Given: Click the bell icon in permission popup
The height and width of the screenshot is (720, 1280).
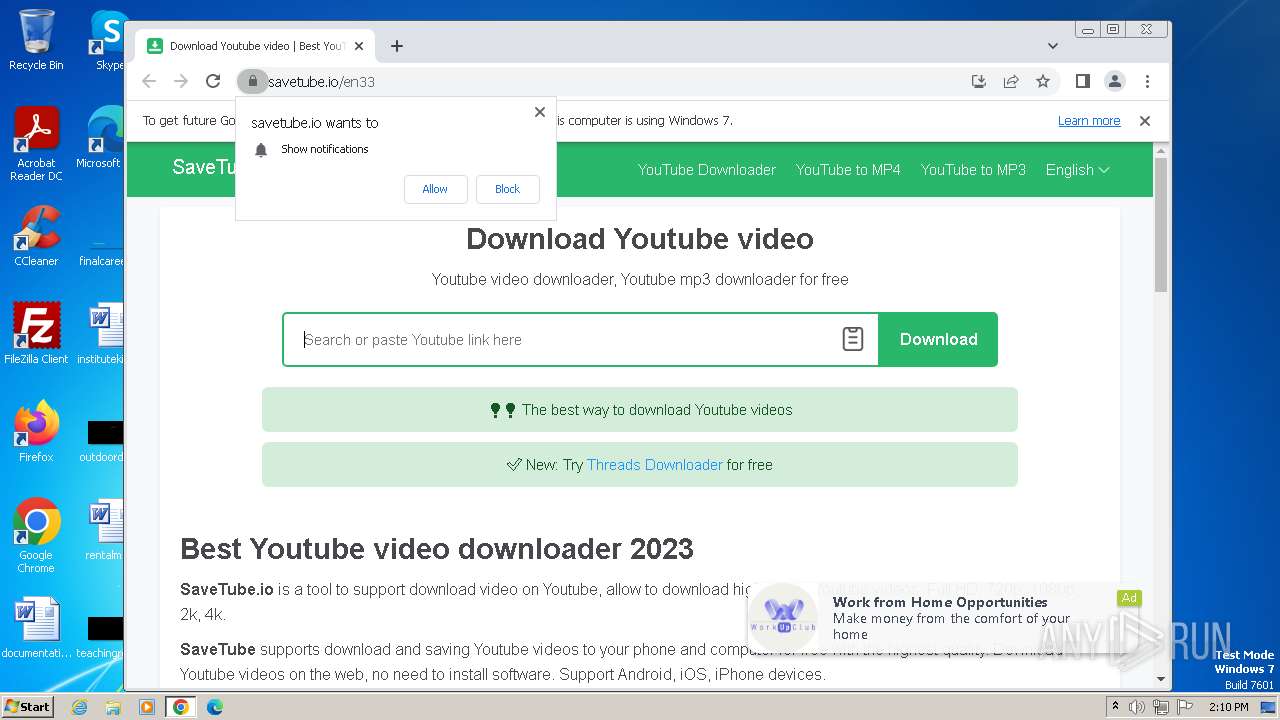Looking at the screenshot, I should (261, 150).
